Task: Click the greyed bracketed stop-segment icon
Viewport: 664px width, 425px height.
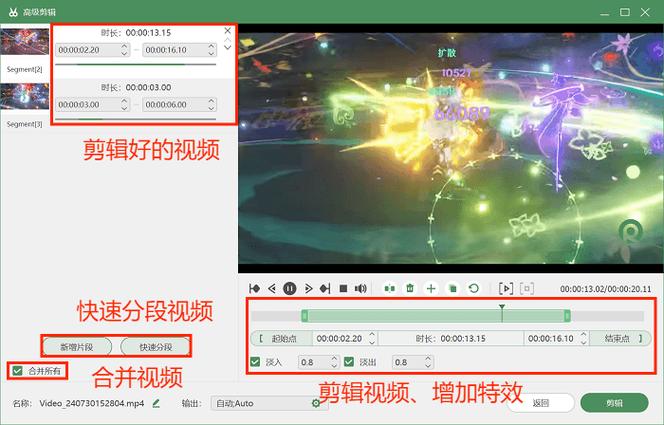Action: click(527, 289)
